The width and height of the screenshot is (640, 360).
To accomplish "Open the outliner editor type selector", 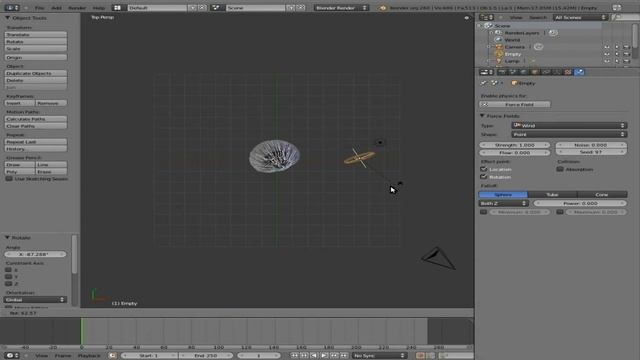I will pyautogui.click(x=486, y=17).
